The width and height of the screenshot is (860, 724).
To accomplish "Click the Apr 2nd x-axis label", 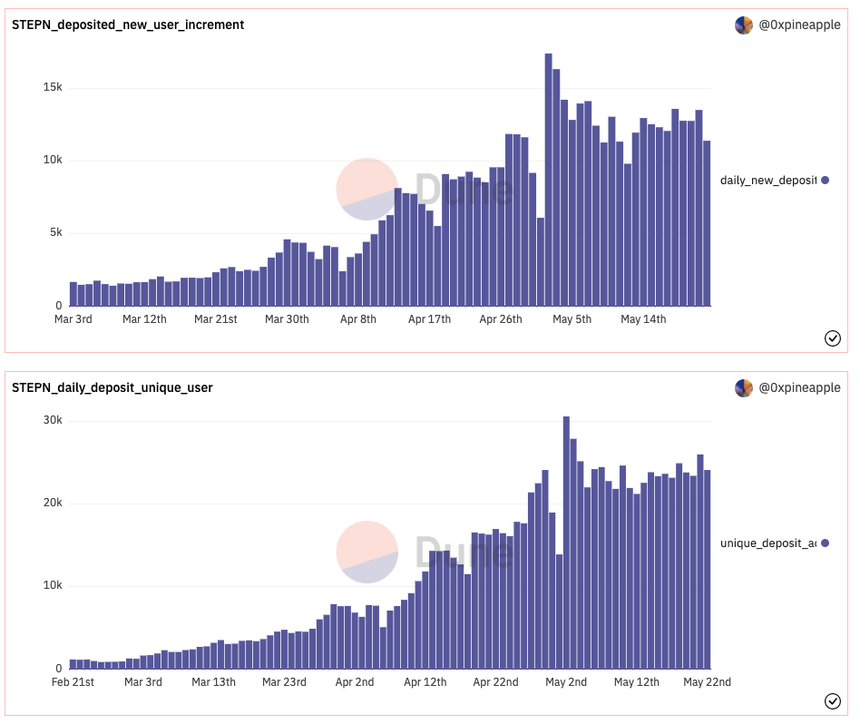I will point(355,682).
